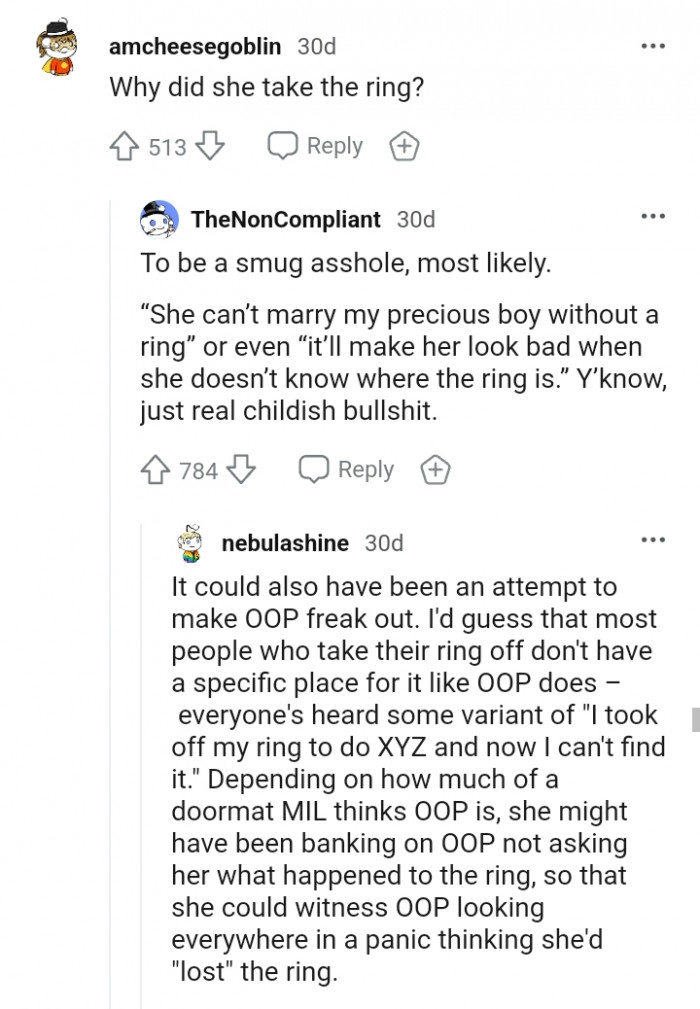Give an award to amcheesegoblin's comment
The width and height of the screenshot is (700, 1009).
[404, 145]
